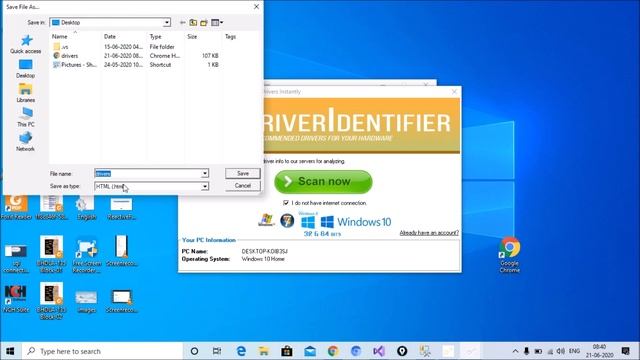The image size is (640, 360).
Task: Select Desktop in the places bar
Action: pyautogui.click(x=26, y=69)
